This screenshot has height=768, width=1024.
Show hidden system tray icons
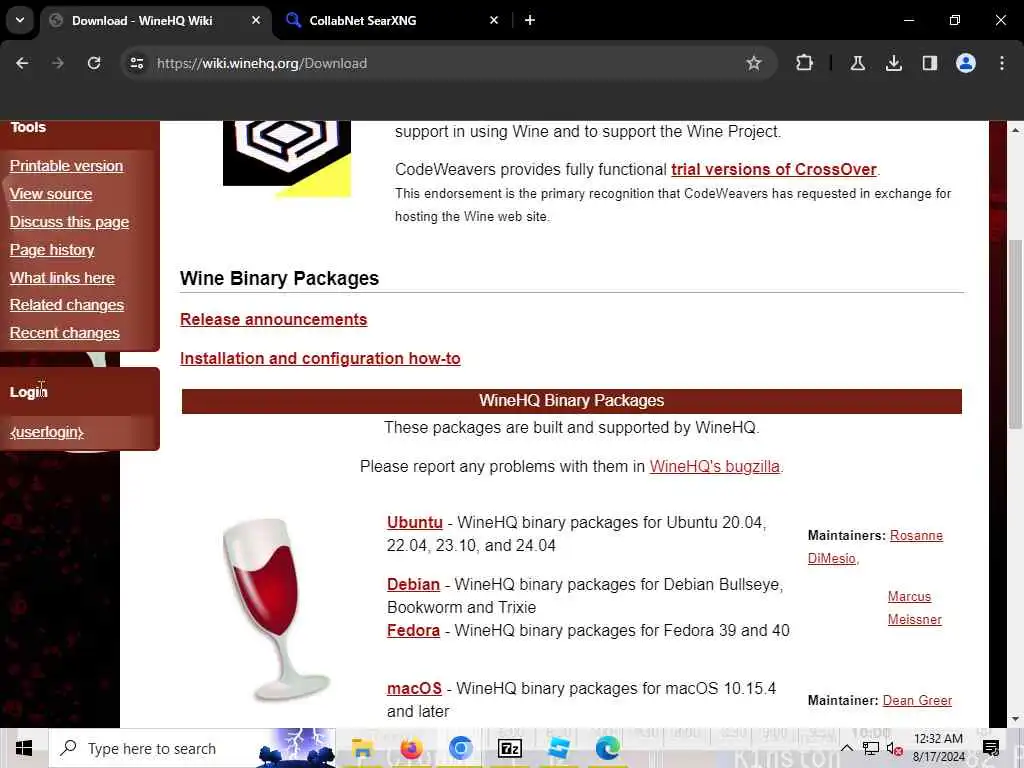(846, 748)
